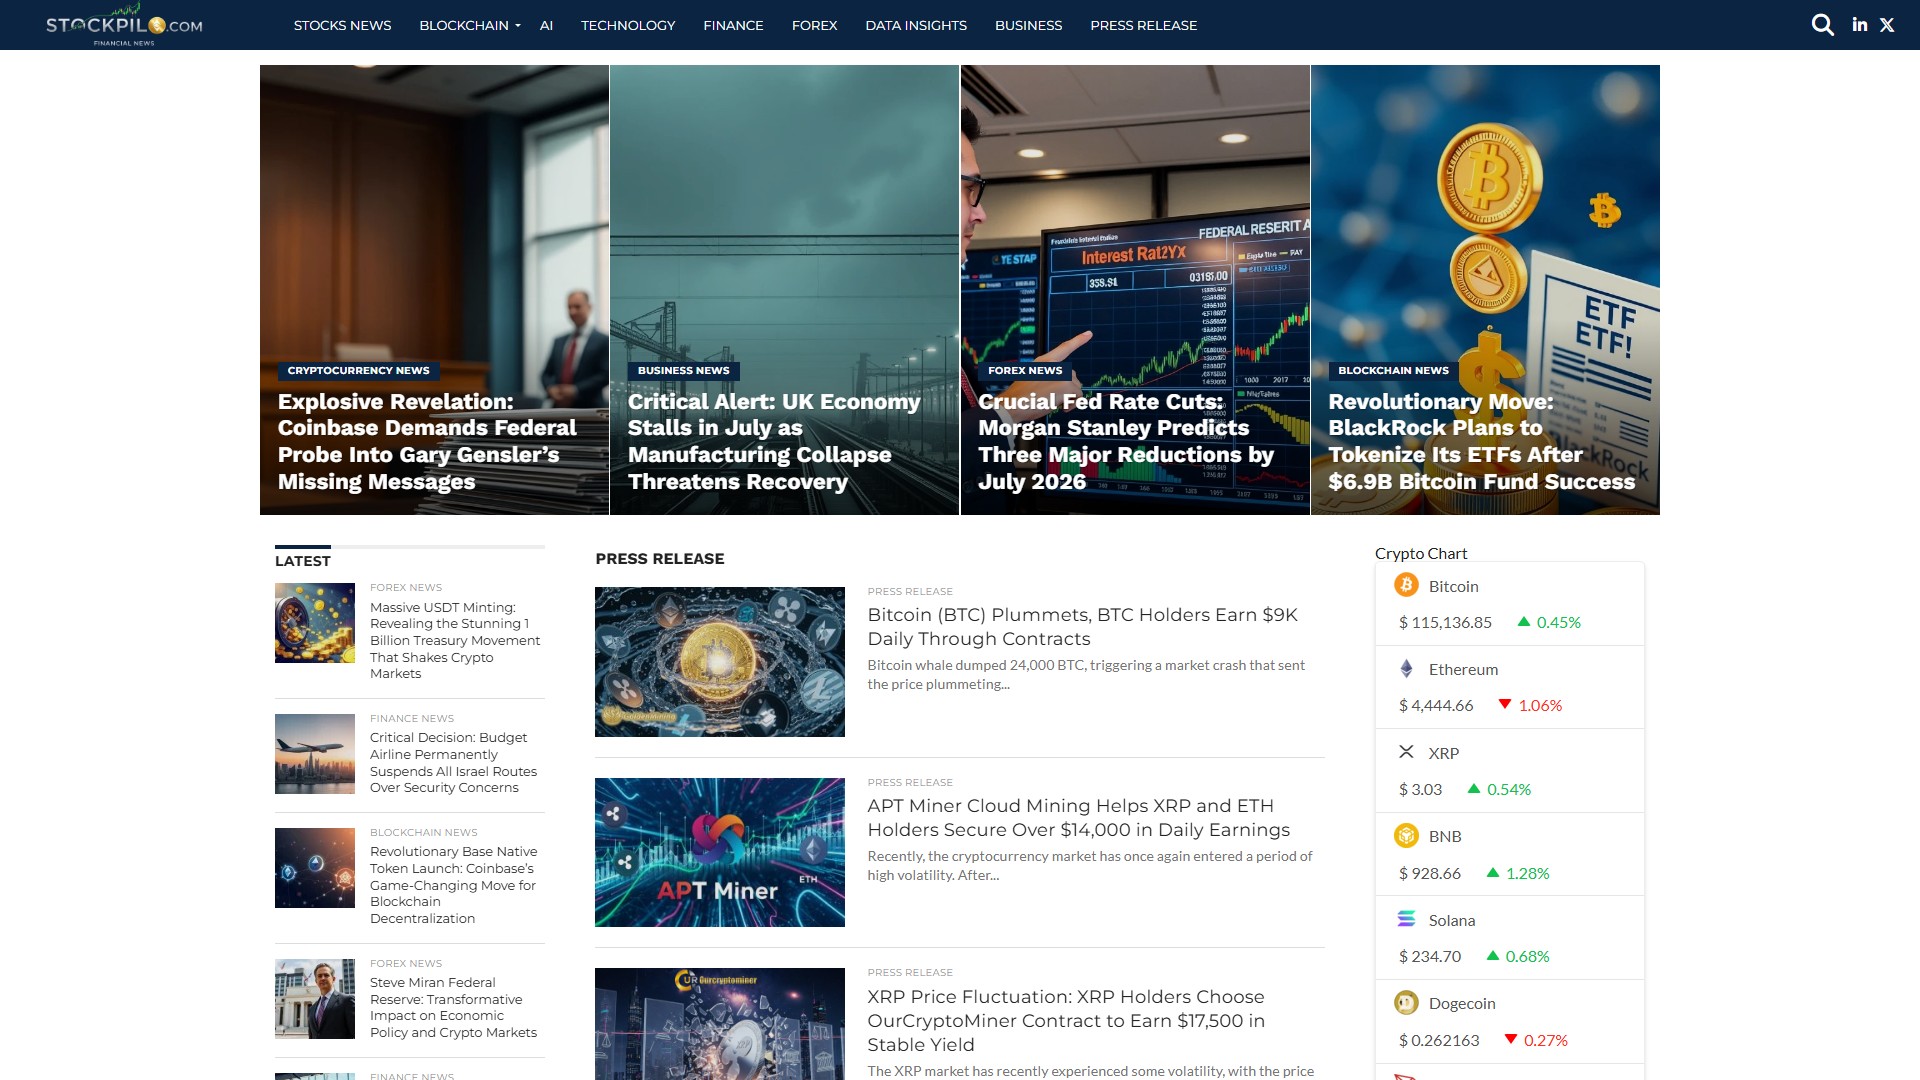Click Bitcoin's green up arrow
The height and width of the screenshot is (1080, 1920).
pos(1524,622)
